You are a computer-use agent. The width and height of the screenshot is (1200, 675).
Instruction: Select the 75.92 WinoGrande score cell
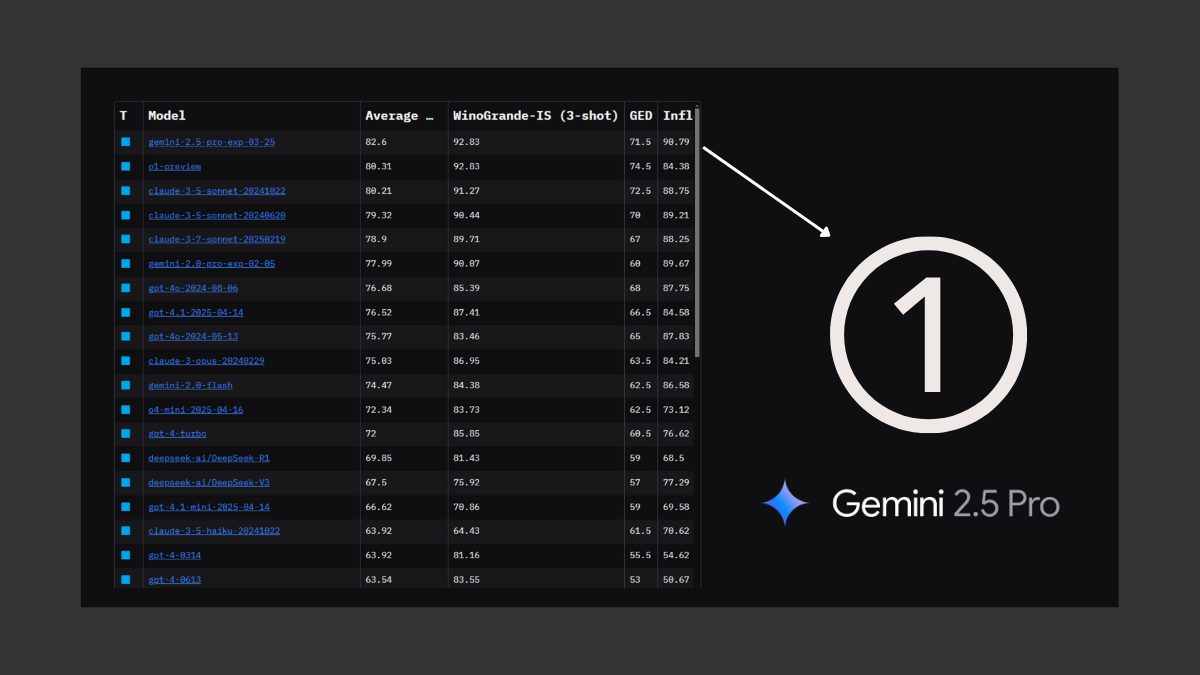coord(466,482)
